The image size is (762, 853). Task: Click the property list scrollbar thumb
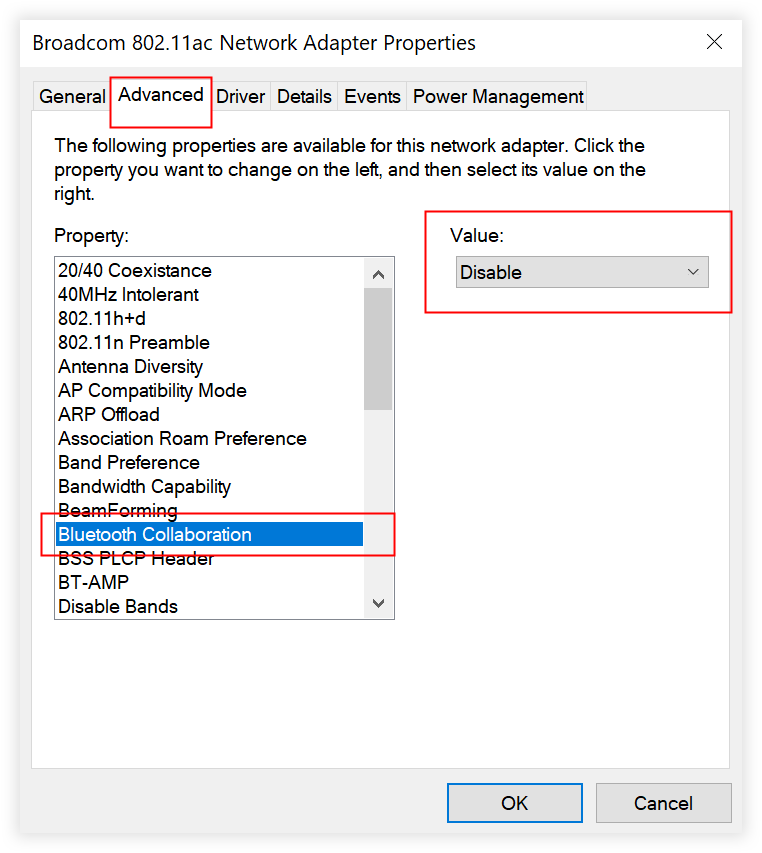pyautogui.click(x=379, y=349)
